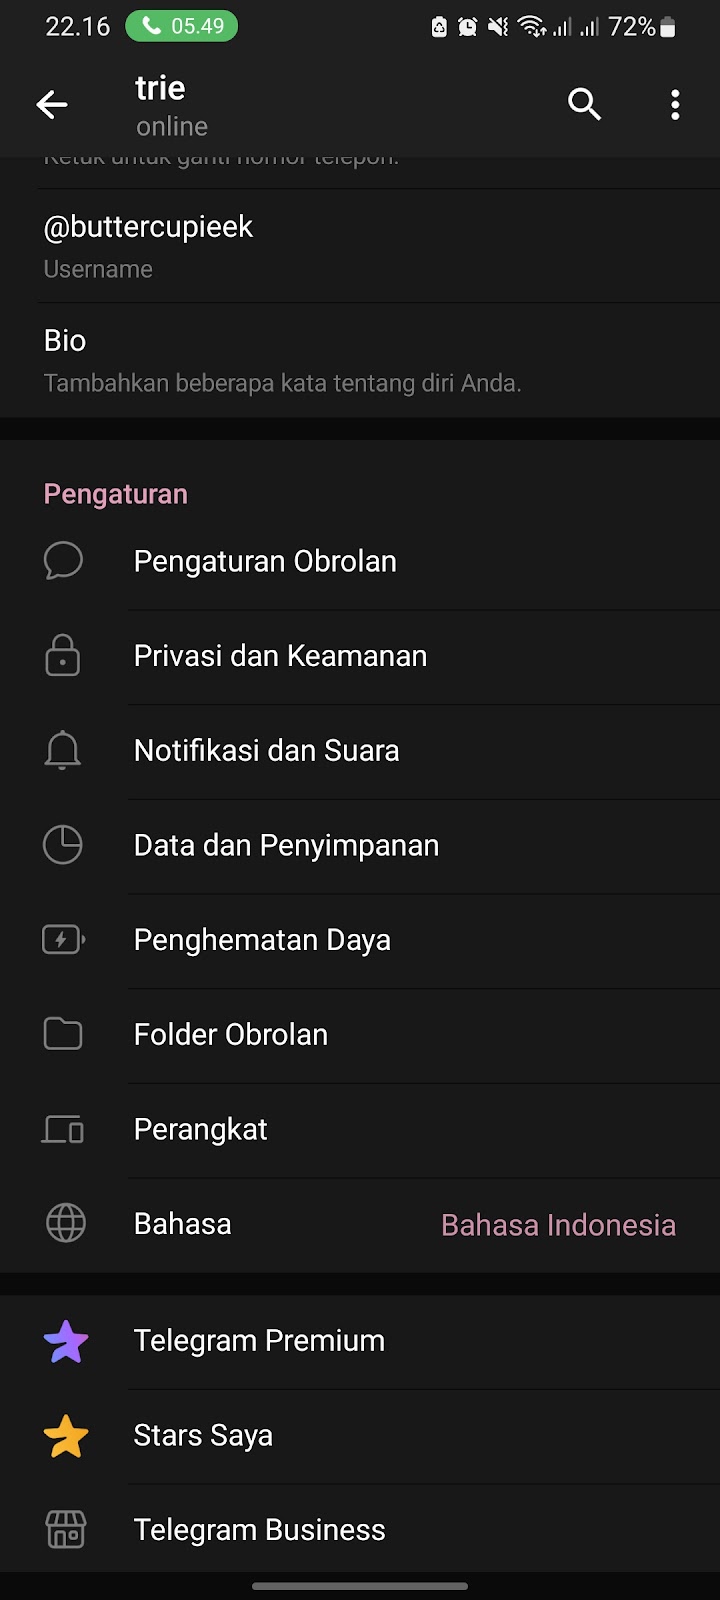Tap the bell notification icon
Screen dimensions: 720x1600
[x=63, y=750]
